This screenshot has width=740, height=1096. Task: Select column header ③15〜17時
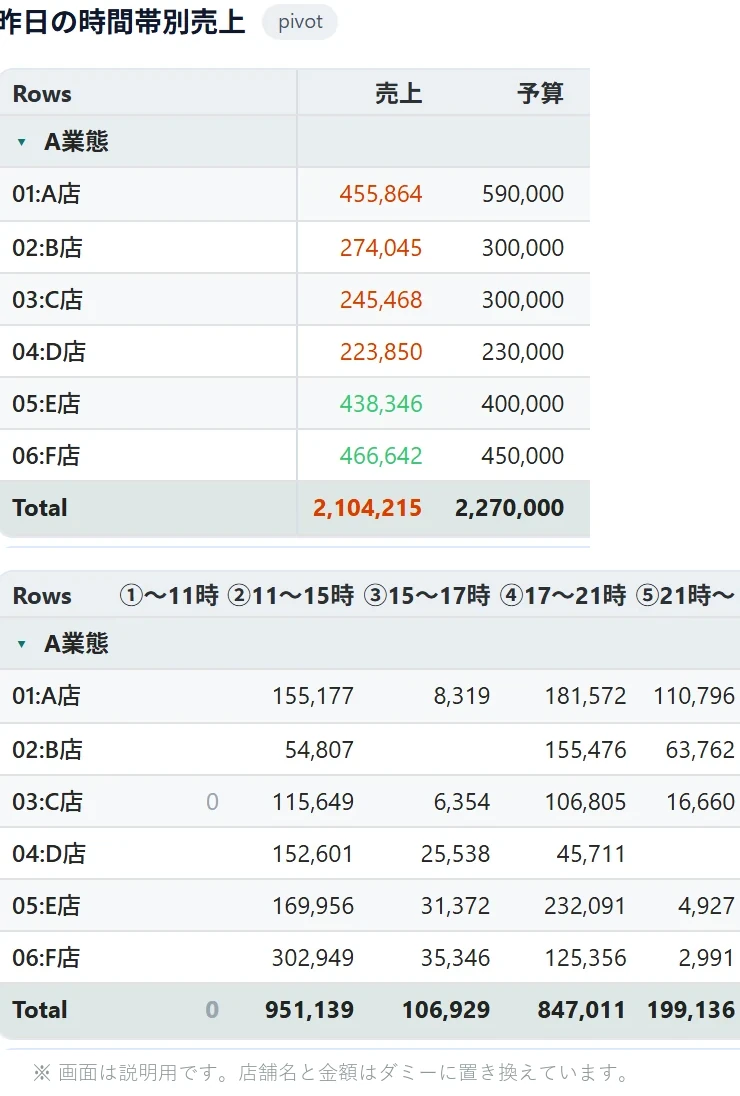tap(427, 596)
